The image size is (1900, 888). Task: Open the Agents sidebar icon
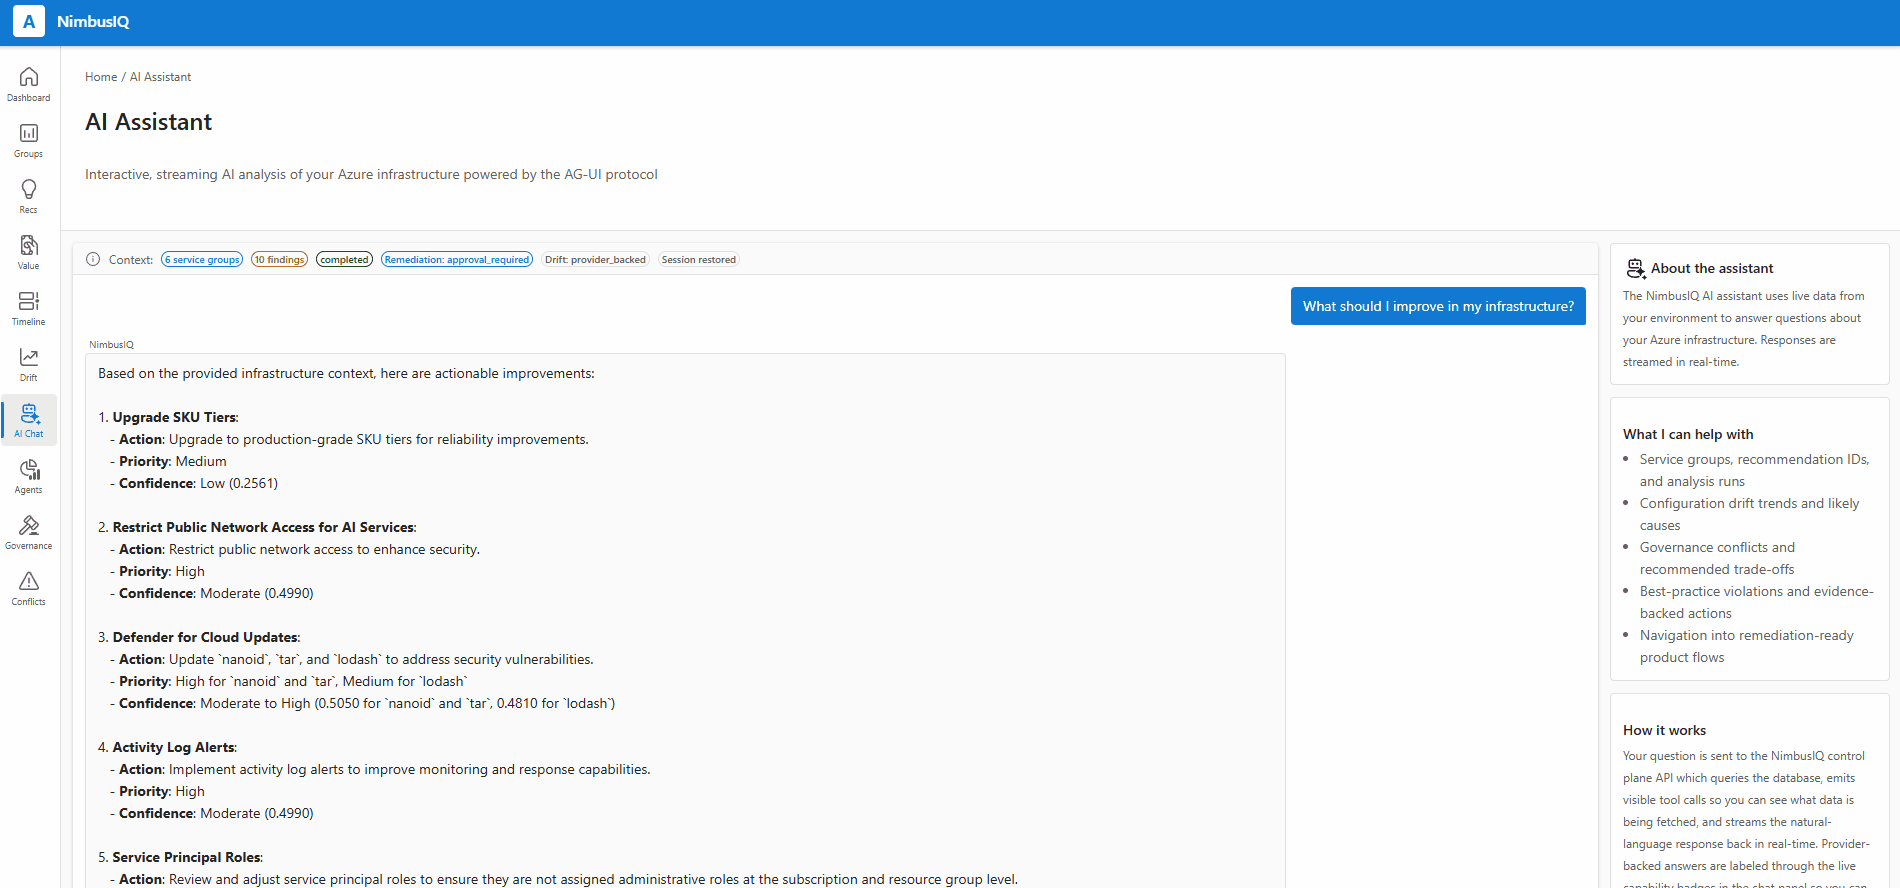(29, 469)
